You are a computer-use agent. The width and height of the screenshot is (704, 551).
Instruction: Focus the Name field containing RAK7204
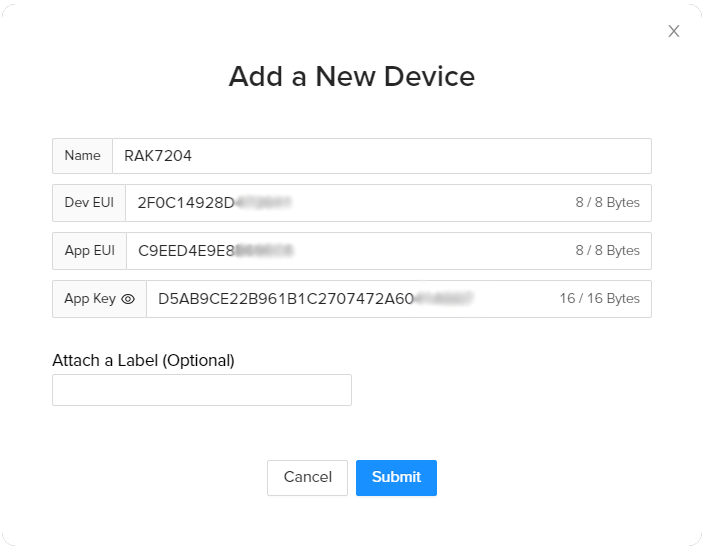pyautogui.click(x=380, y=156)
